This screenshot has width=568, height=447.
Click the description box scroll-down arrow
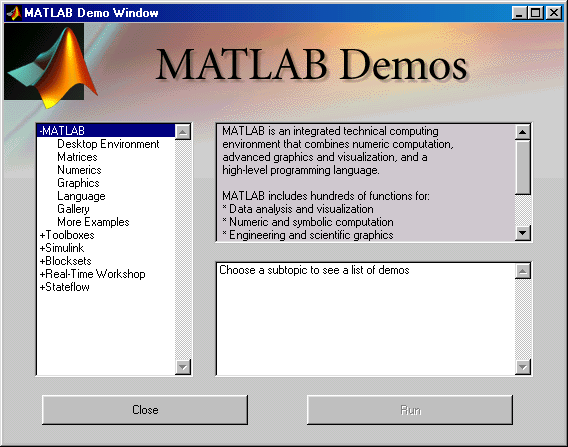coord(523,233)
